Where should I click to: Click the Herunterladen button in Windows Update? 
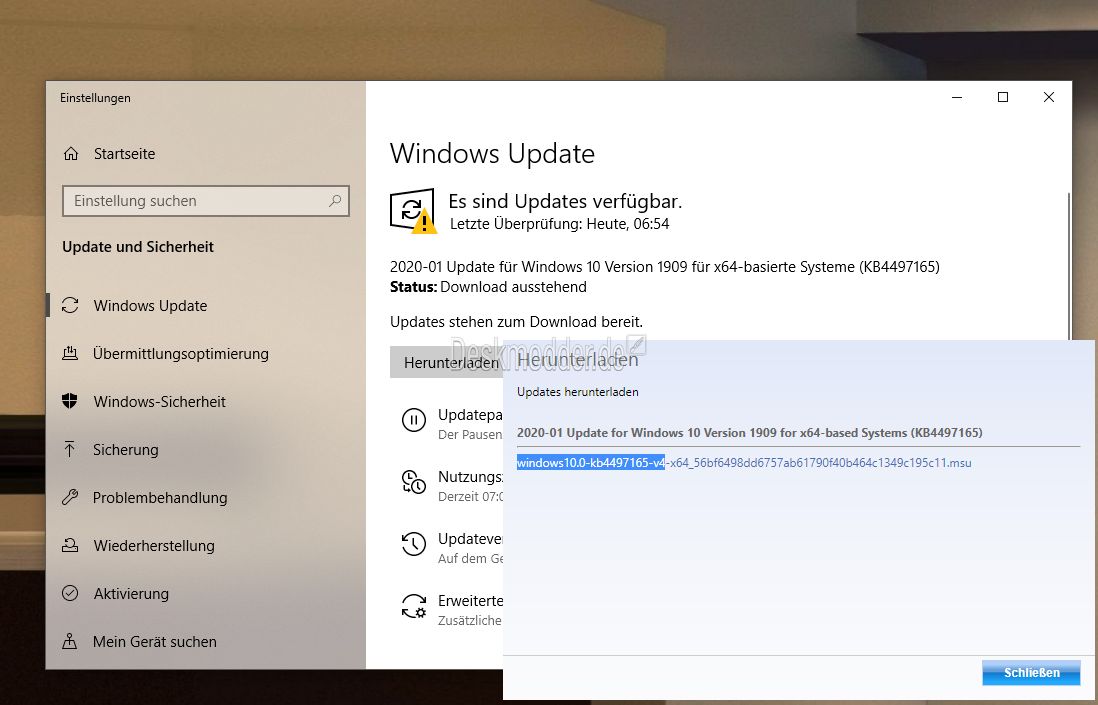pyautogui.click(x=446, y=362)
